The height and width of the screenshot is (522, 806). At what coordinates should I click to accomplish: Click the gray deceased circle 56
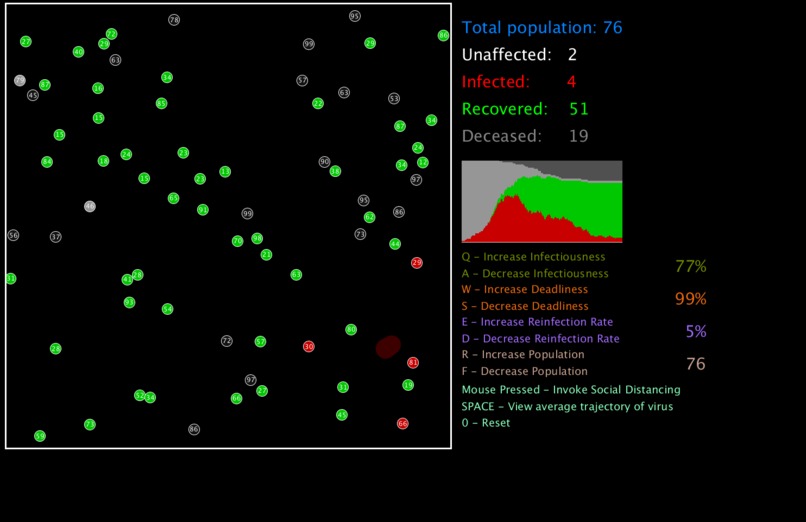point(13,235)
